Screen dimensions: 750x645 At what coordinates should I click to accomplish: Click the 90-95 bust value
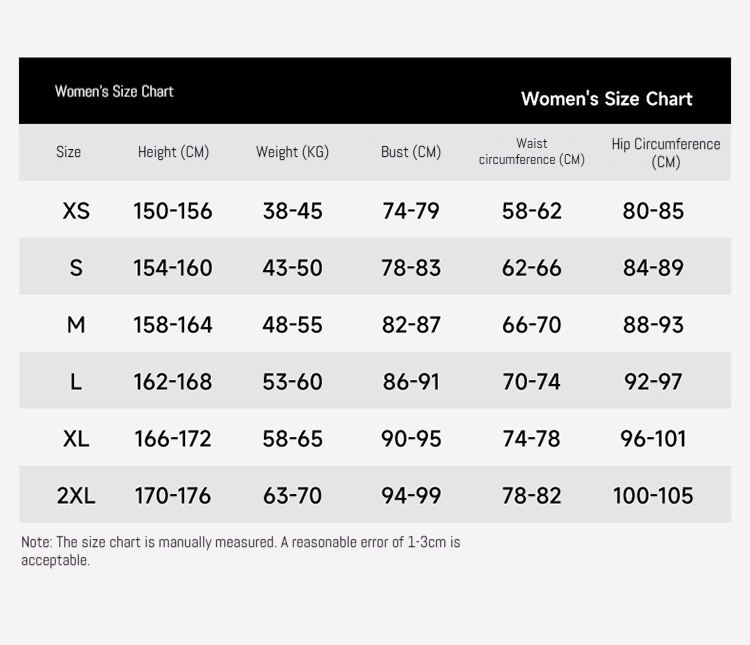tap(411, 438)
